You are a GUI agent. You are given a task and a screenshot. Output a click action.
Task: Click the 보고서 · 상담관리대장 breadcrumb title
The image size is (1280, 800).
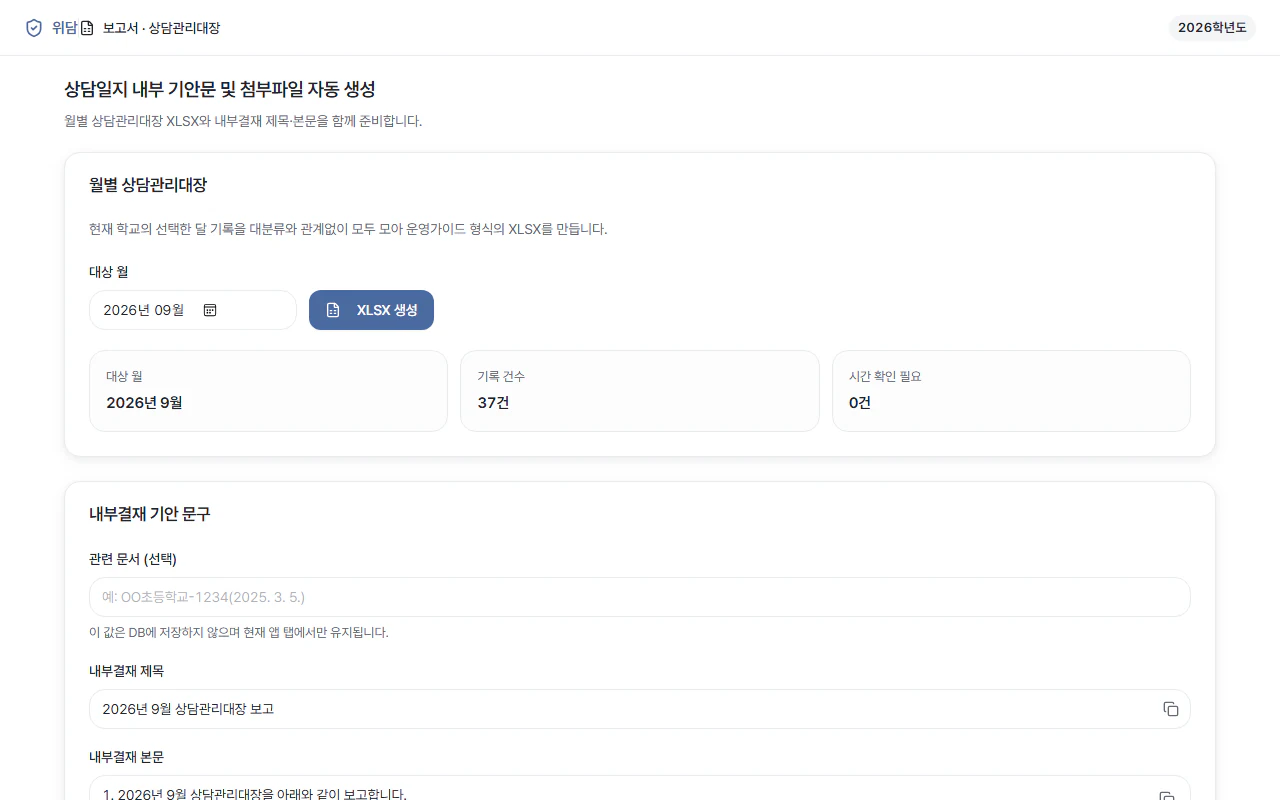pyautogui.click(x=161, y=28)
